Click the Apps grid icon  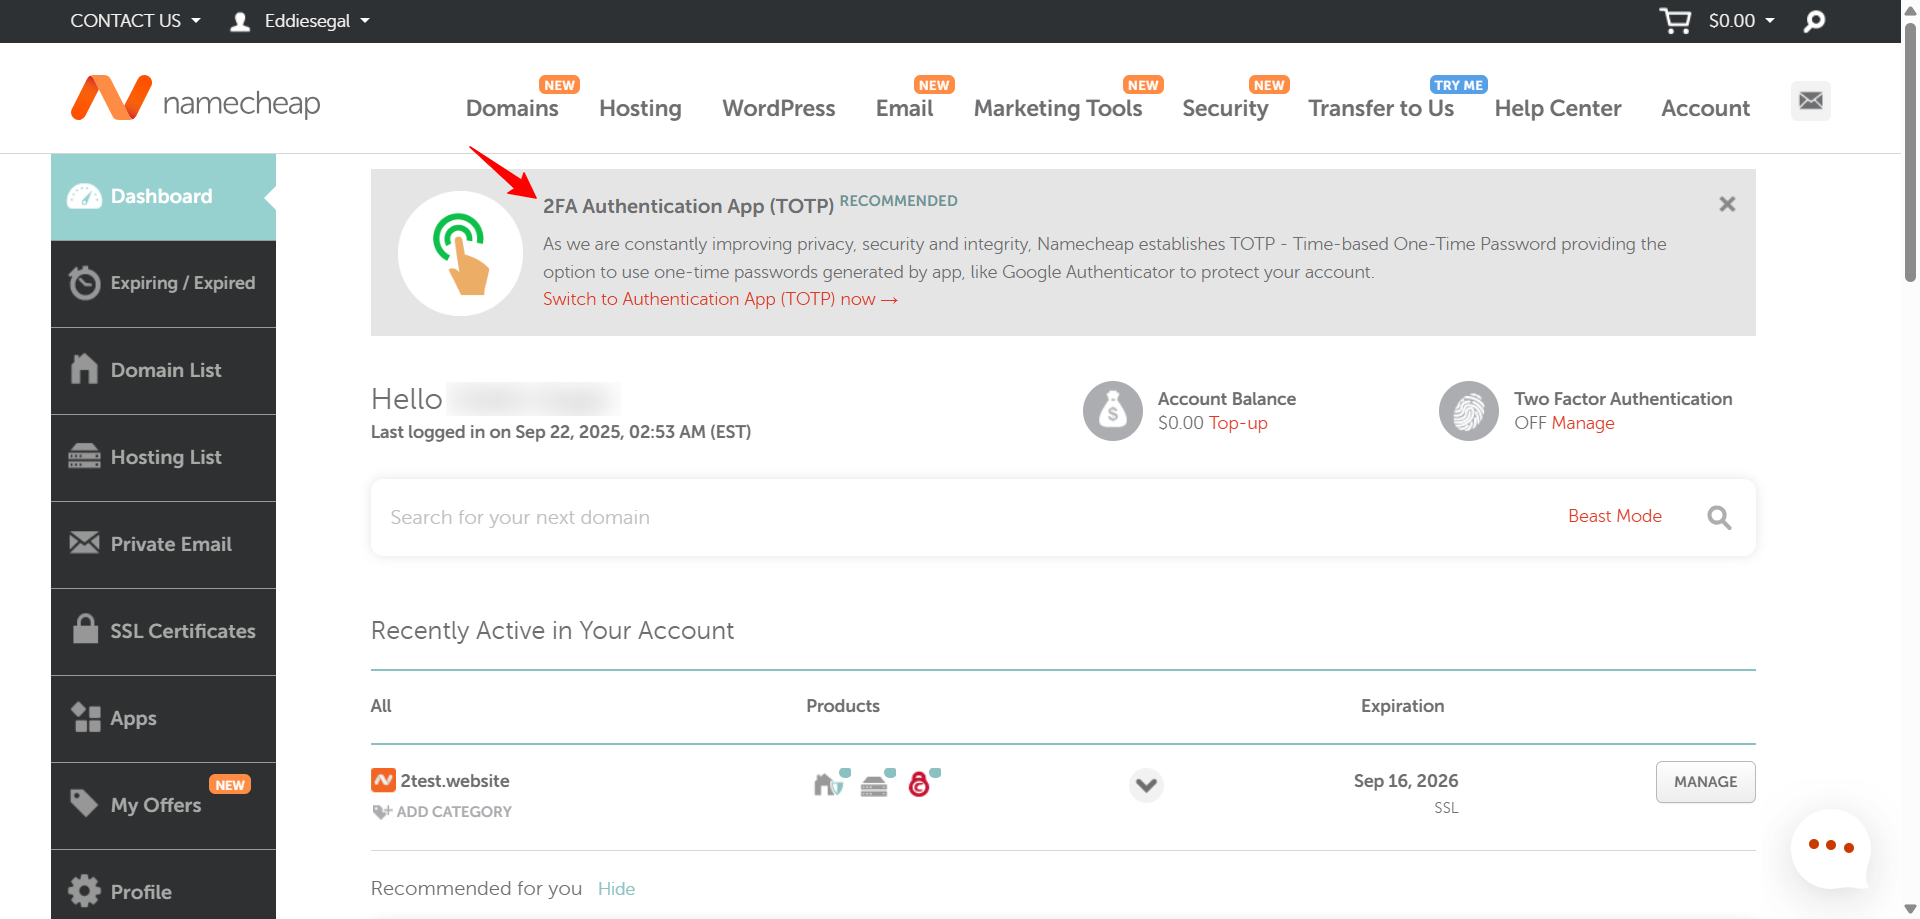[x=86, y=717]
